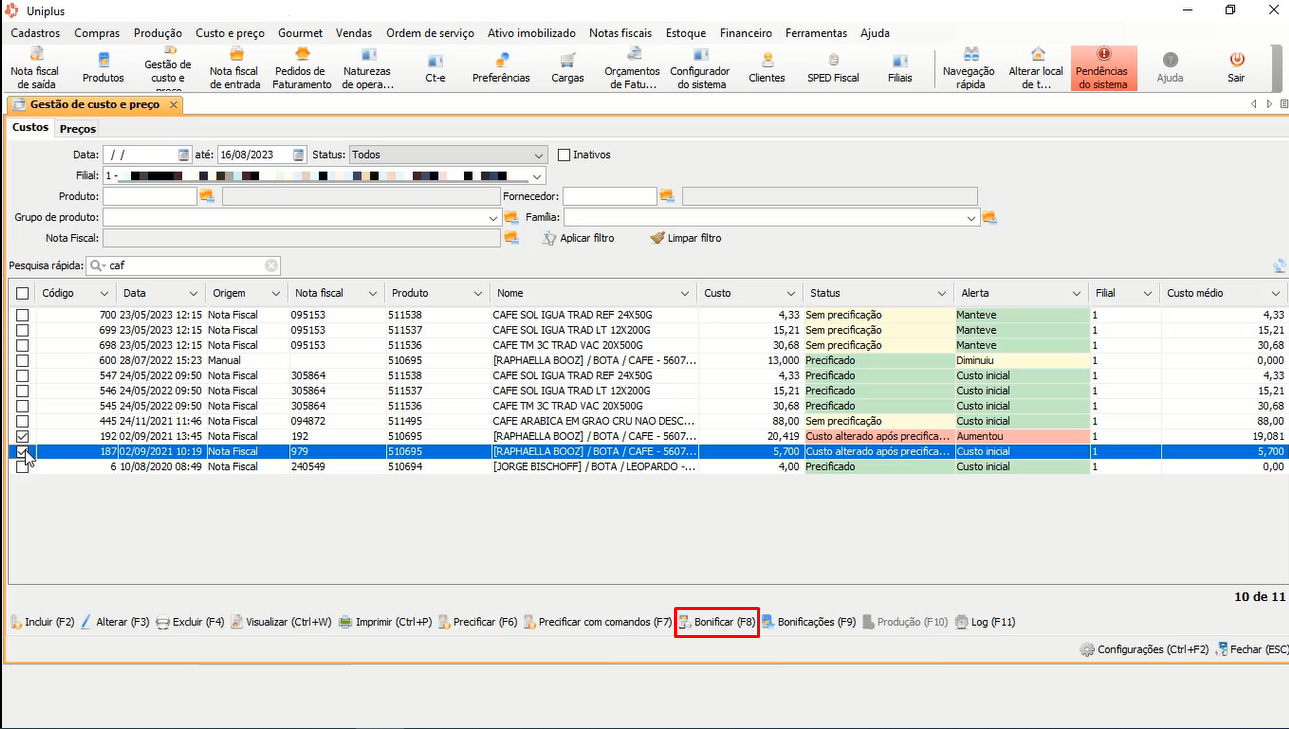Open the Notas fiscais menu
This screenshot has width=1289, height=729.
click(x=620, y=33)
